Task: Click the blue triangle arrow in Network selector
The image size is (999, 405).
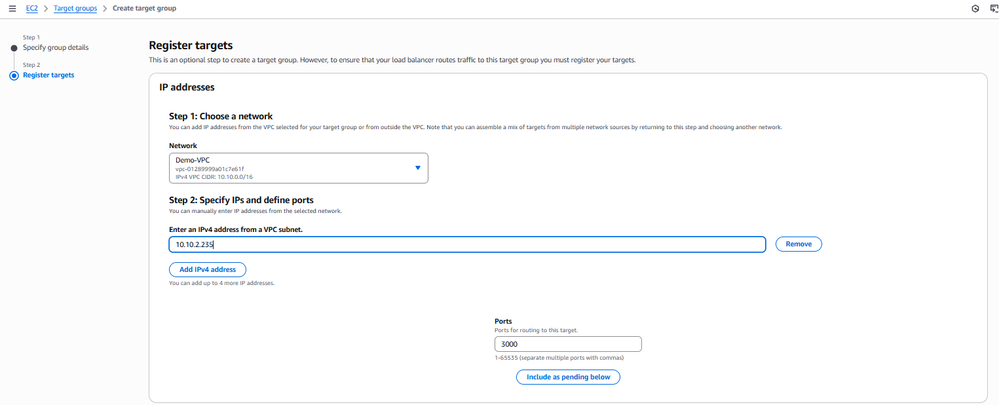Action: coord(418,168)
